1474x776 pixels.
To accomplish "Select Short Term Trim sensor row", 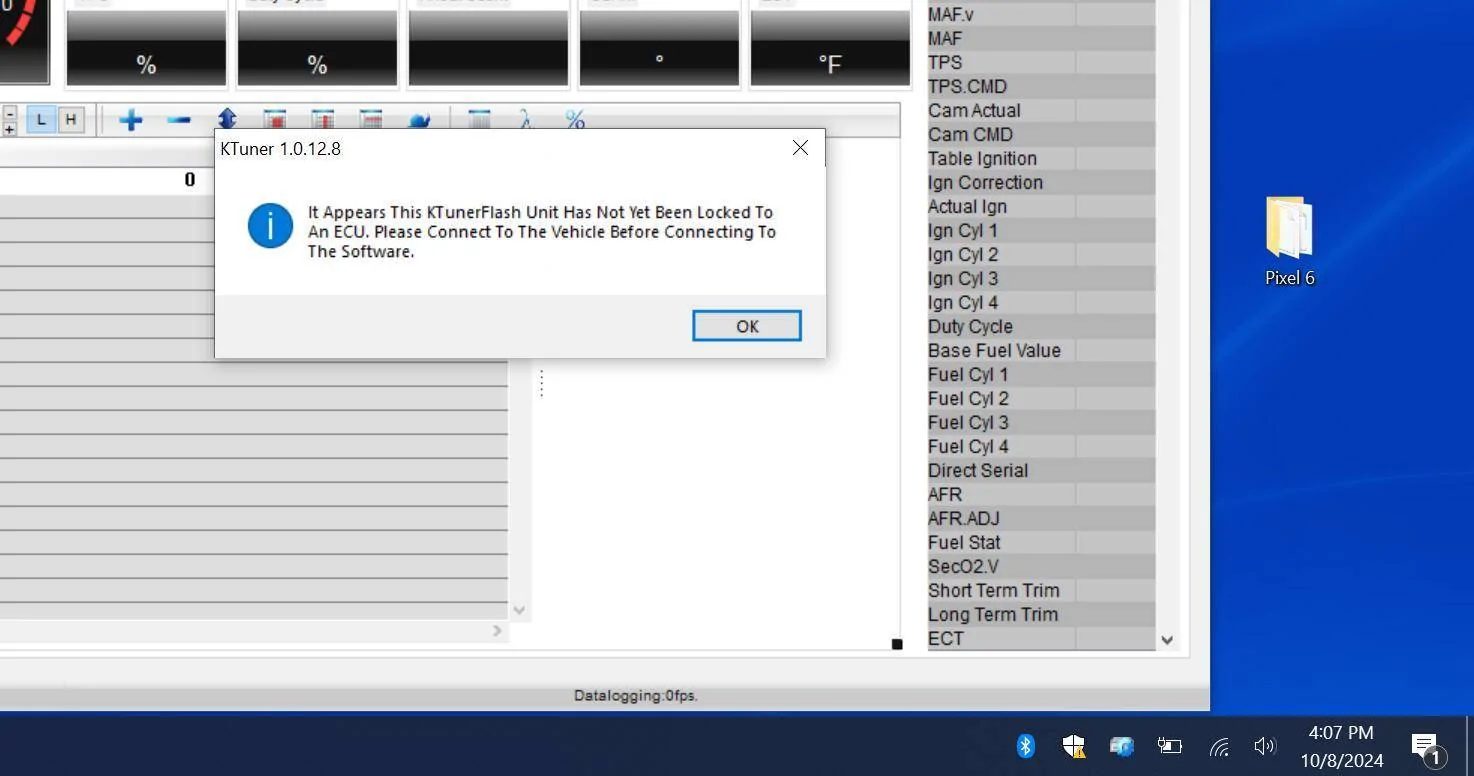I will 993,591.
